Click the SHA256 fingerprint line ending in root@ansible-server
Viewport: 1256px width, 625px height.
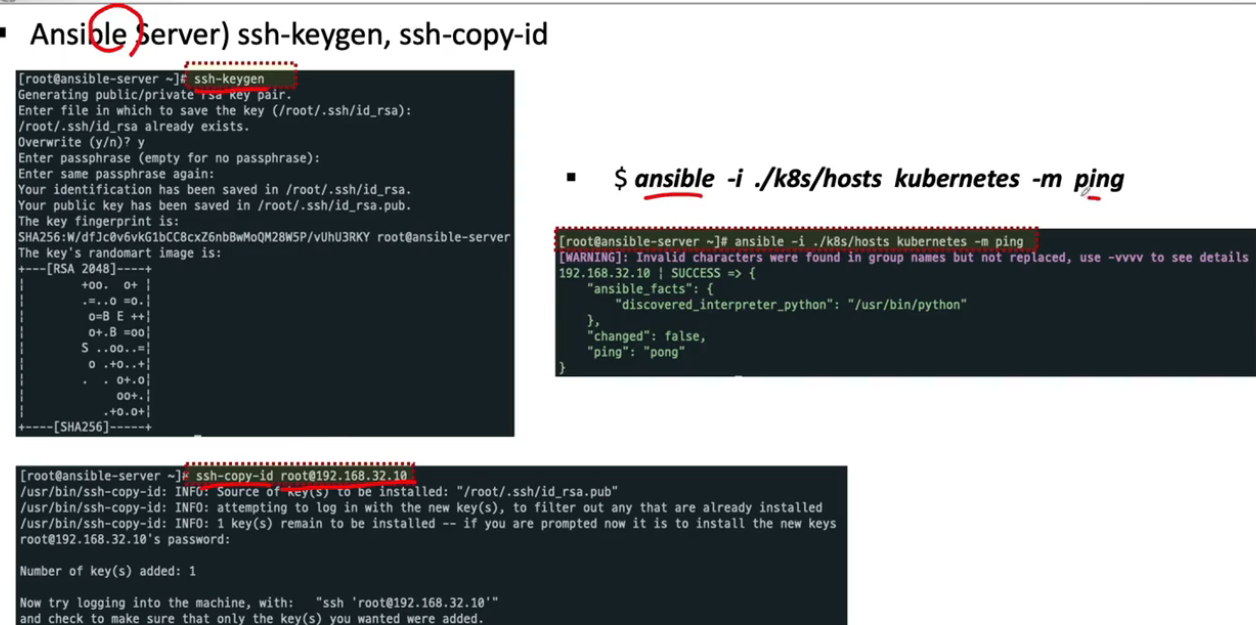264,237
